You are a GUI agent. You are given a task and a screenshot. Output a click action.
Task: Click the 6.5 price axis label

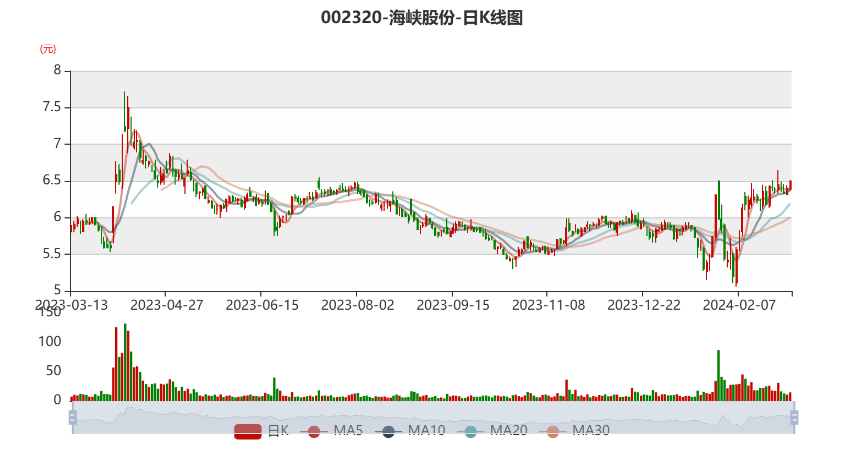click(x=52, y=181)
